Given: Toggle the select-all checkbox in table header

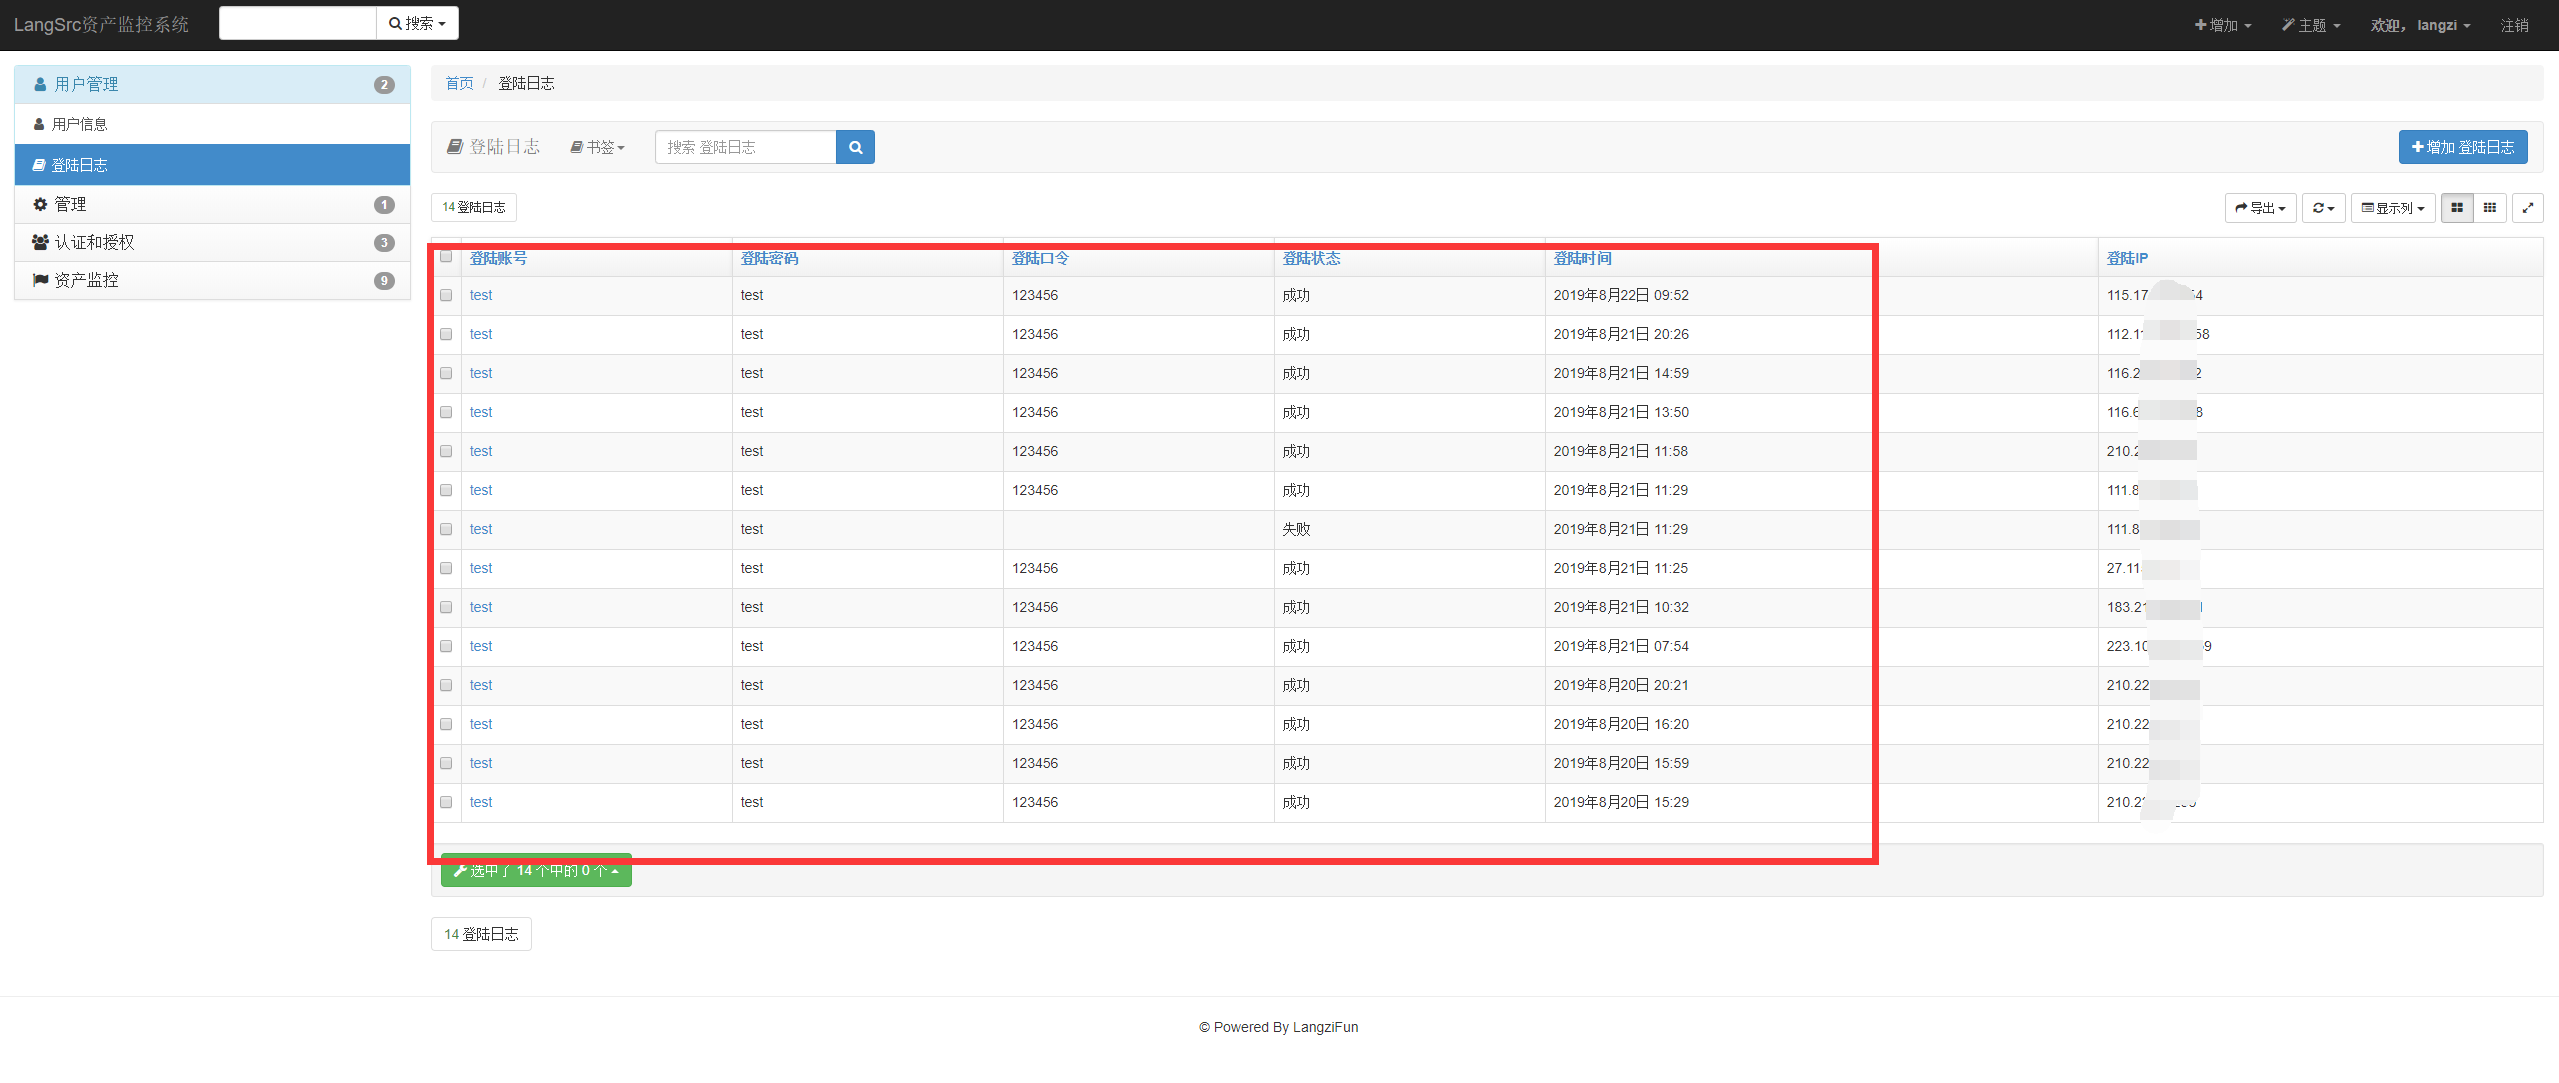Looking at the screenshot, I should pyautogui.click(x=446, y=257).
